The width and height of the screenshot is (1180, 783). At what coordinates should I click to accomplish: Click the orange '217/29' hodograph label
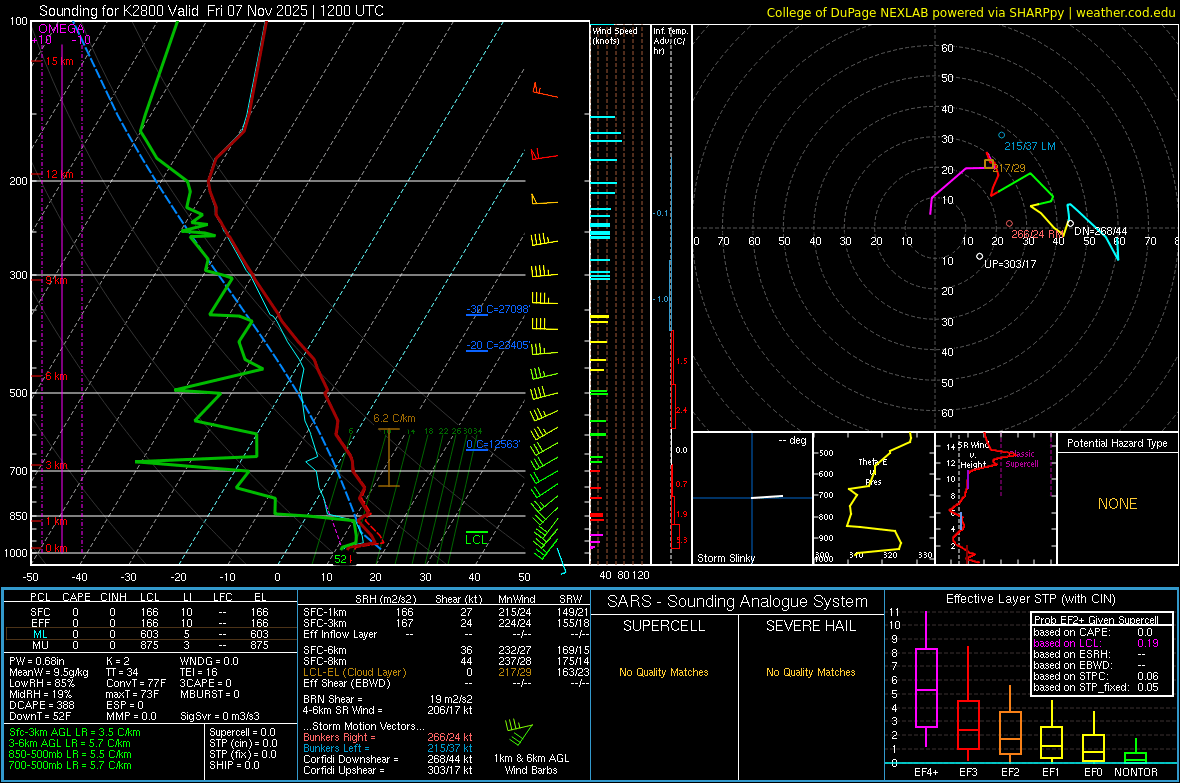tap(1010, 168)
